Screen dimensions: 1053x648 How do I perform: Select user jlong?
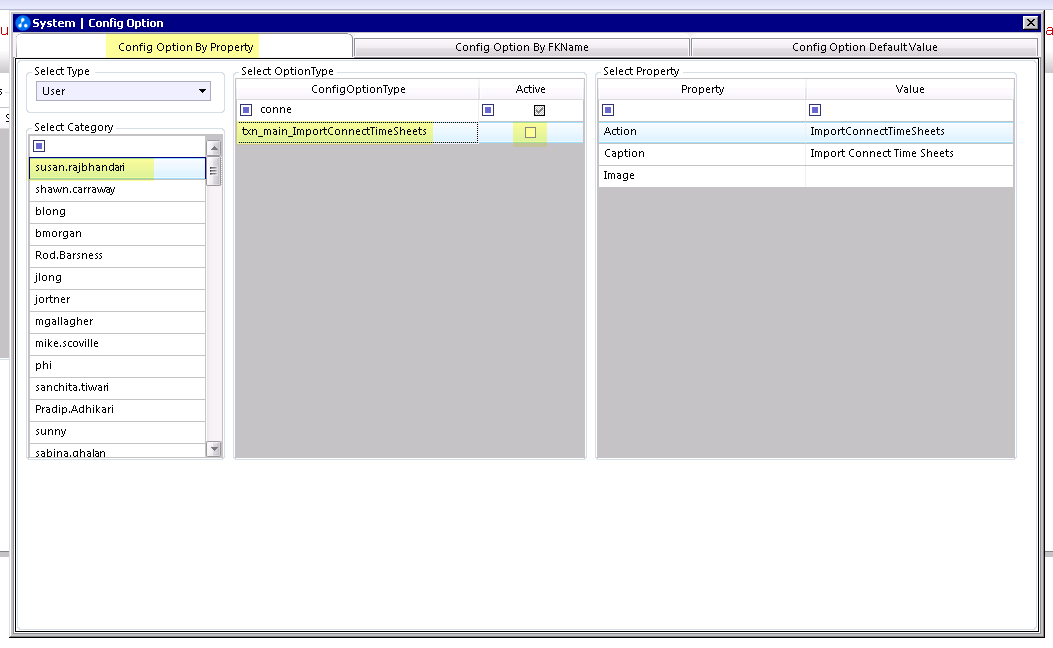pyautogui.click(x=118, y=277)
